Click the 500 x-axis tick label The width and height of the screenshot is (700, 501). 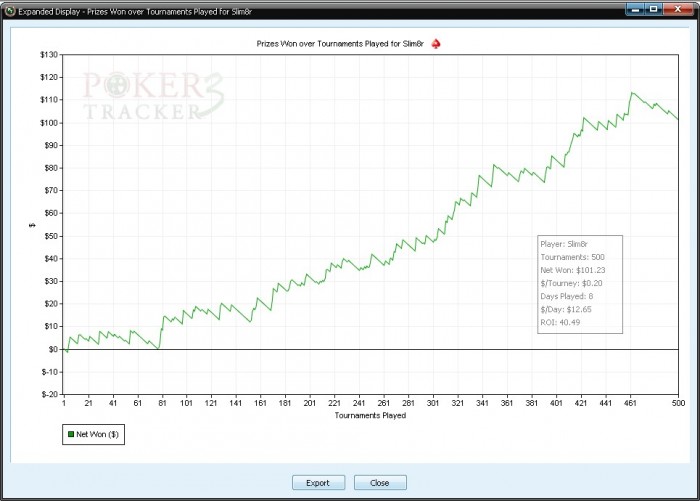pos(678,403)
